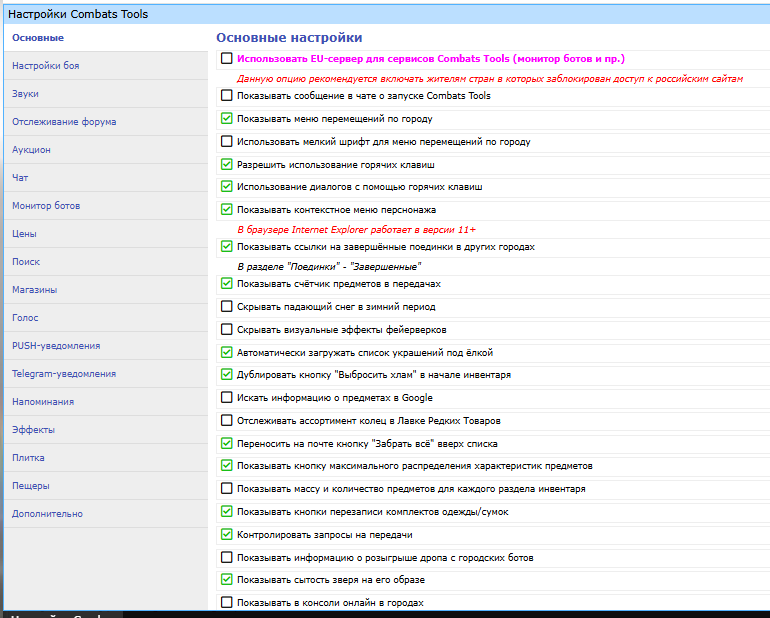Enable "Скрывать падающий снег в зимний период"
The width and height of the screenshot is (770, 618).
(x=226, y=307)
